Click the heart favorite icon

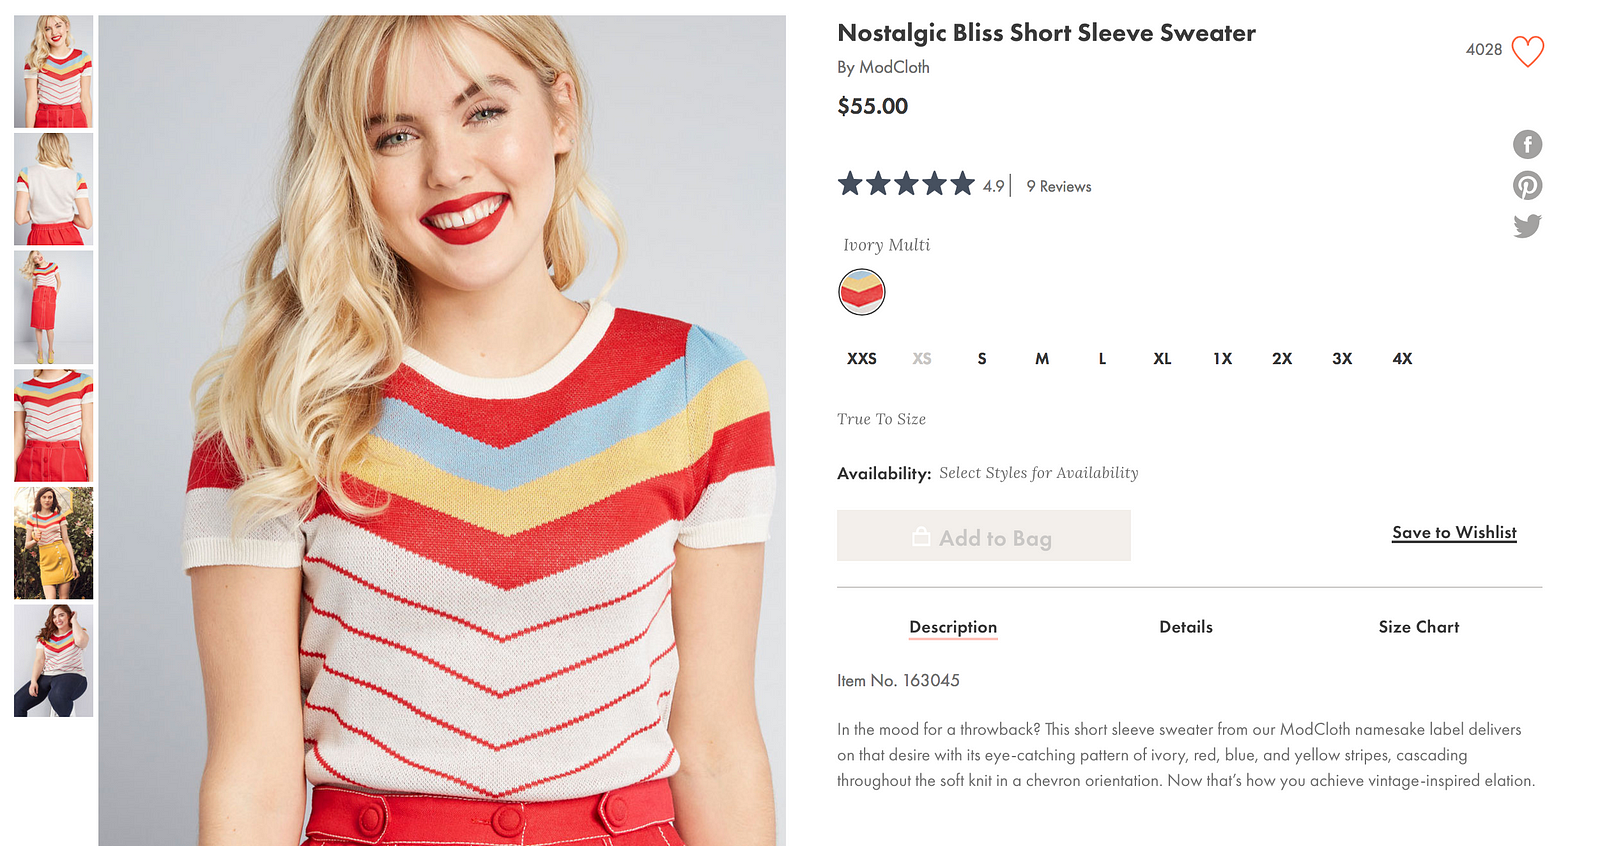pos(1527,51)
